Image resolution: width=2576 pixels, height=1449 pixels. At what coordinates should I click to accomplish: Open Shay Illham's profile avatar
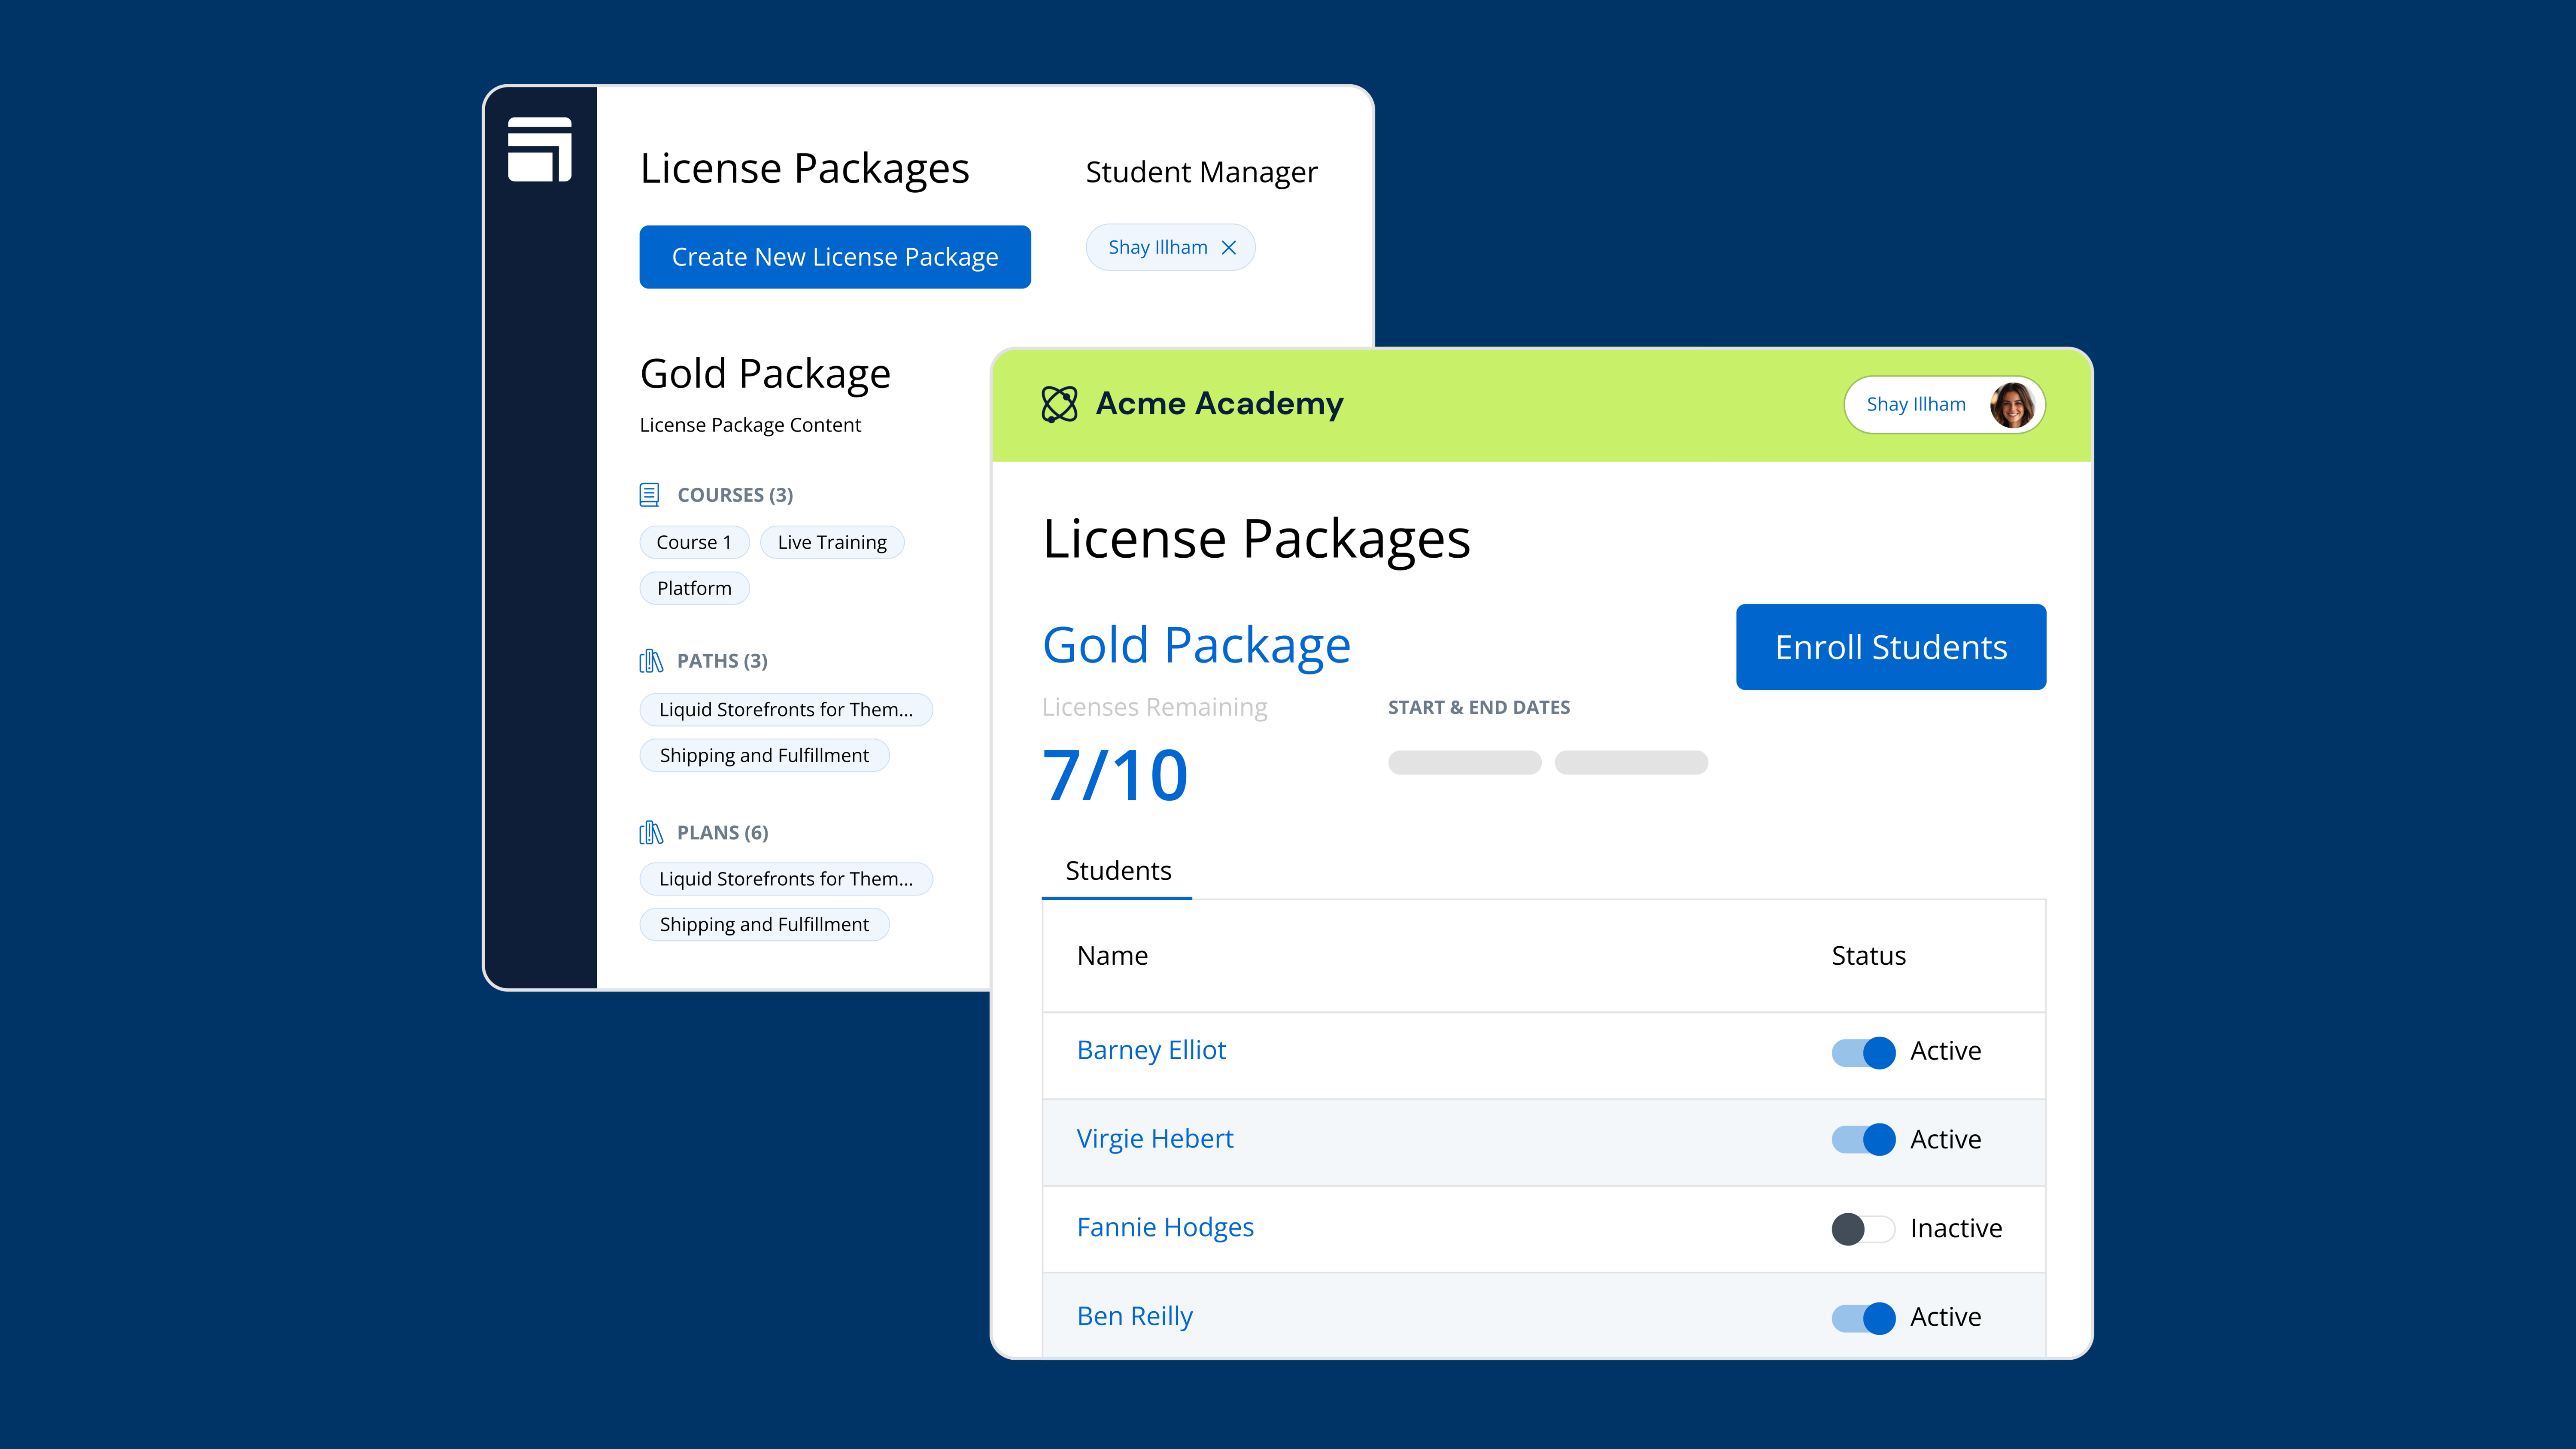pyautogui.click(x=2011, y=404)
